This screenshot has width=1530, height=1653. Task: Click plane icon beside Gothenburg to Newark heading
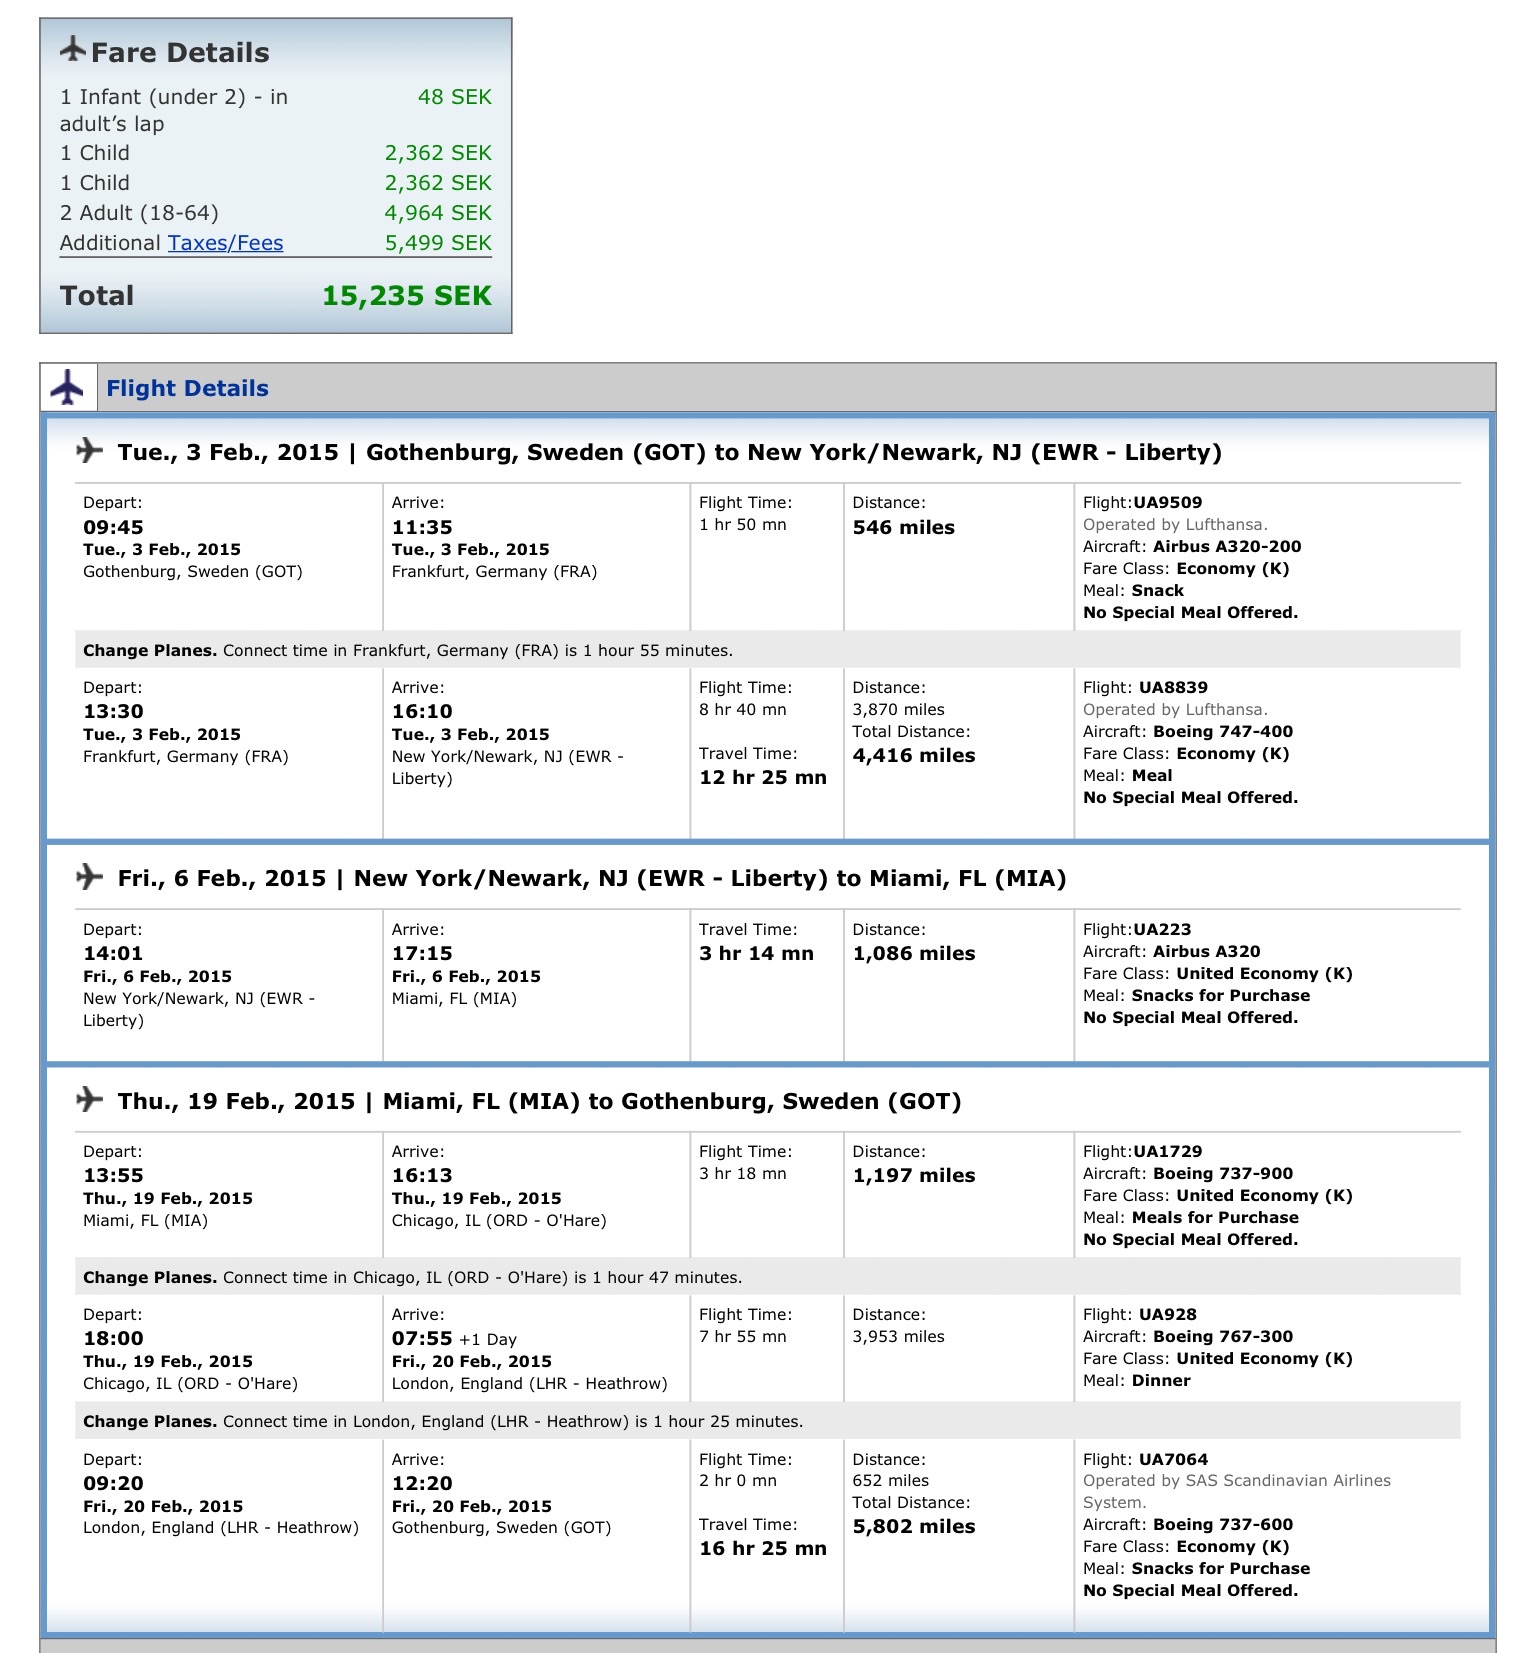pyautogui.click(x=90, y=451)
